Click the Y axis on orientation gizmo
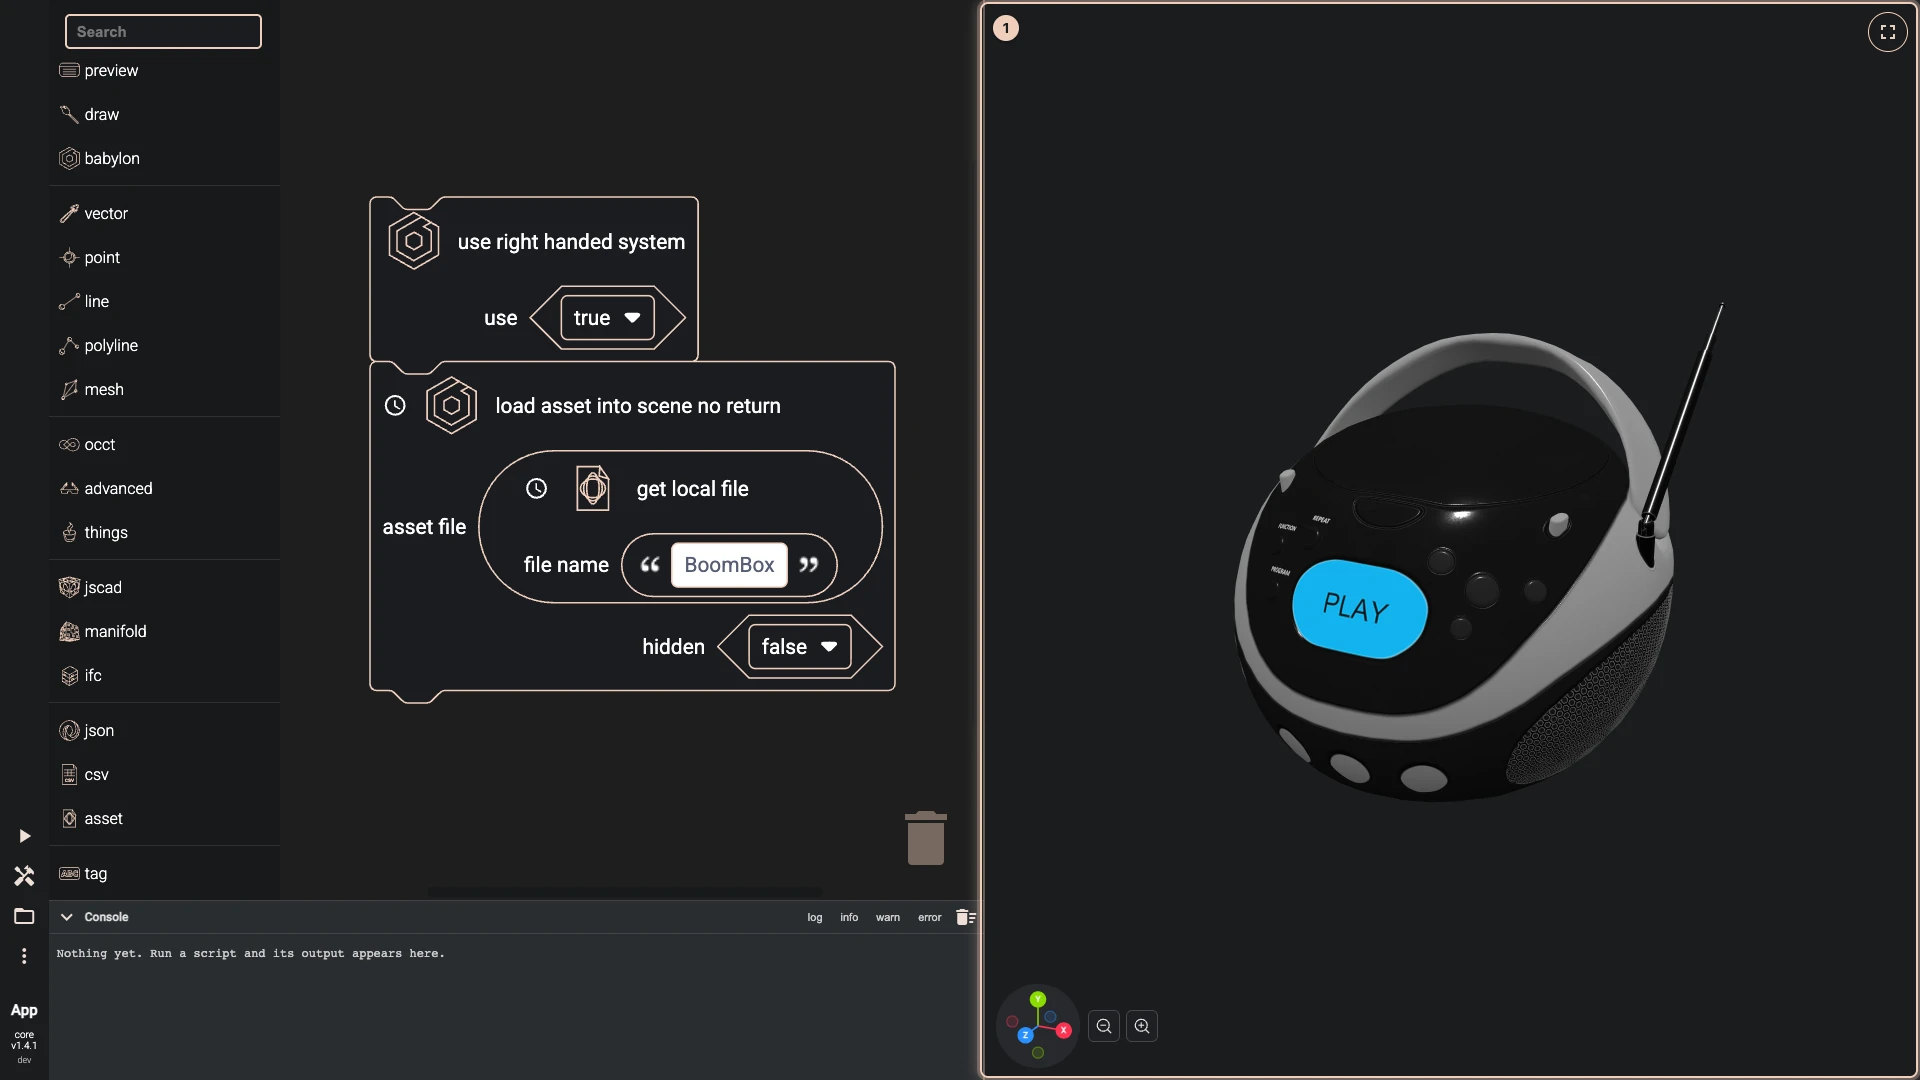The width and height of the screenshot is (1920, 1080). click(1038, 999)
